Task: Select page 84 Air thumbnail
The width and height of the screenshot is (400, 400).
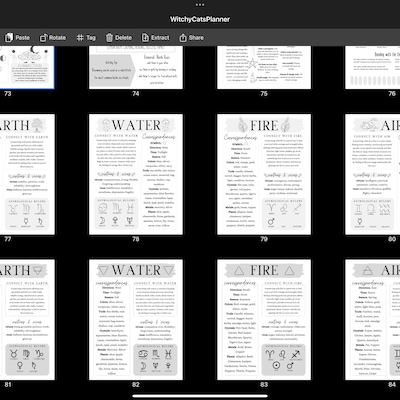Action: pyautogui.click(x=373, y=320)
